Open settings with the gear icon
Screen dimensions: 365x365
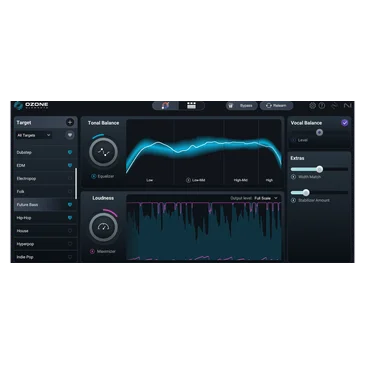(312, 106)
